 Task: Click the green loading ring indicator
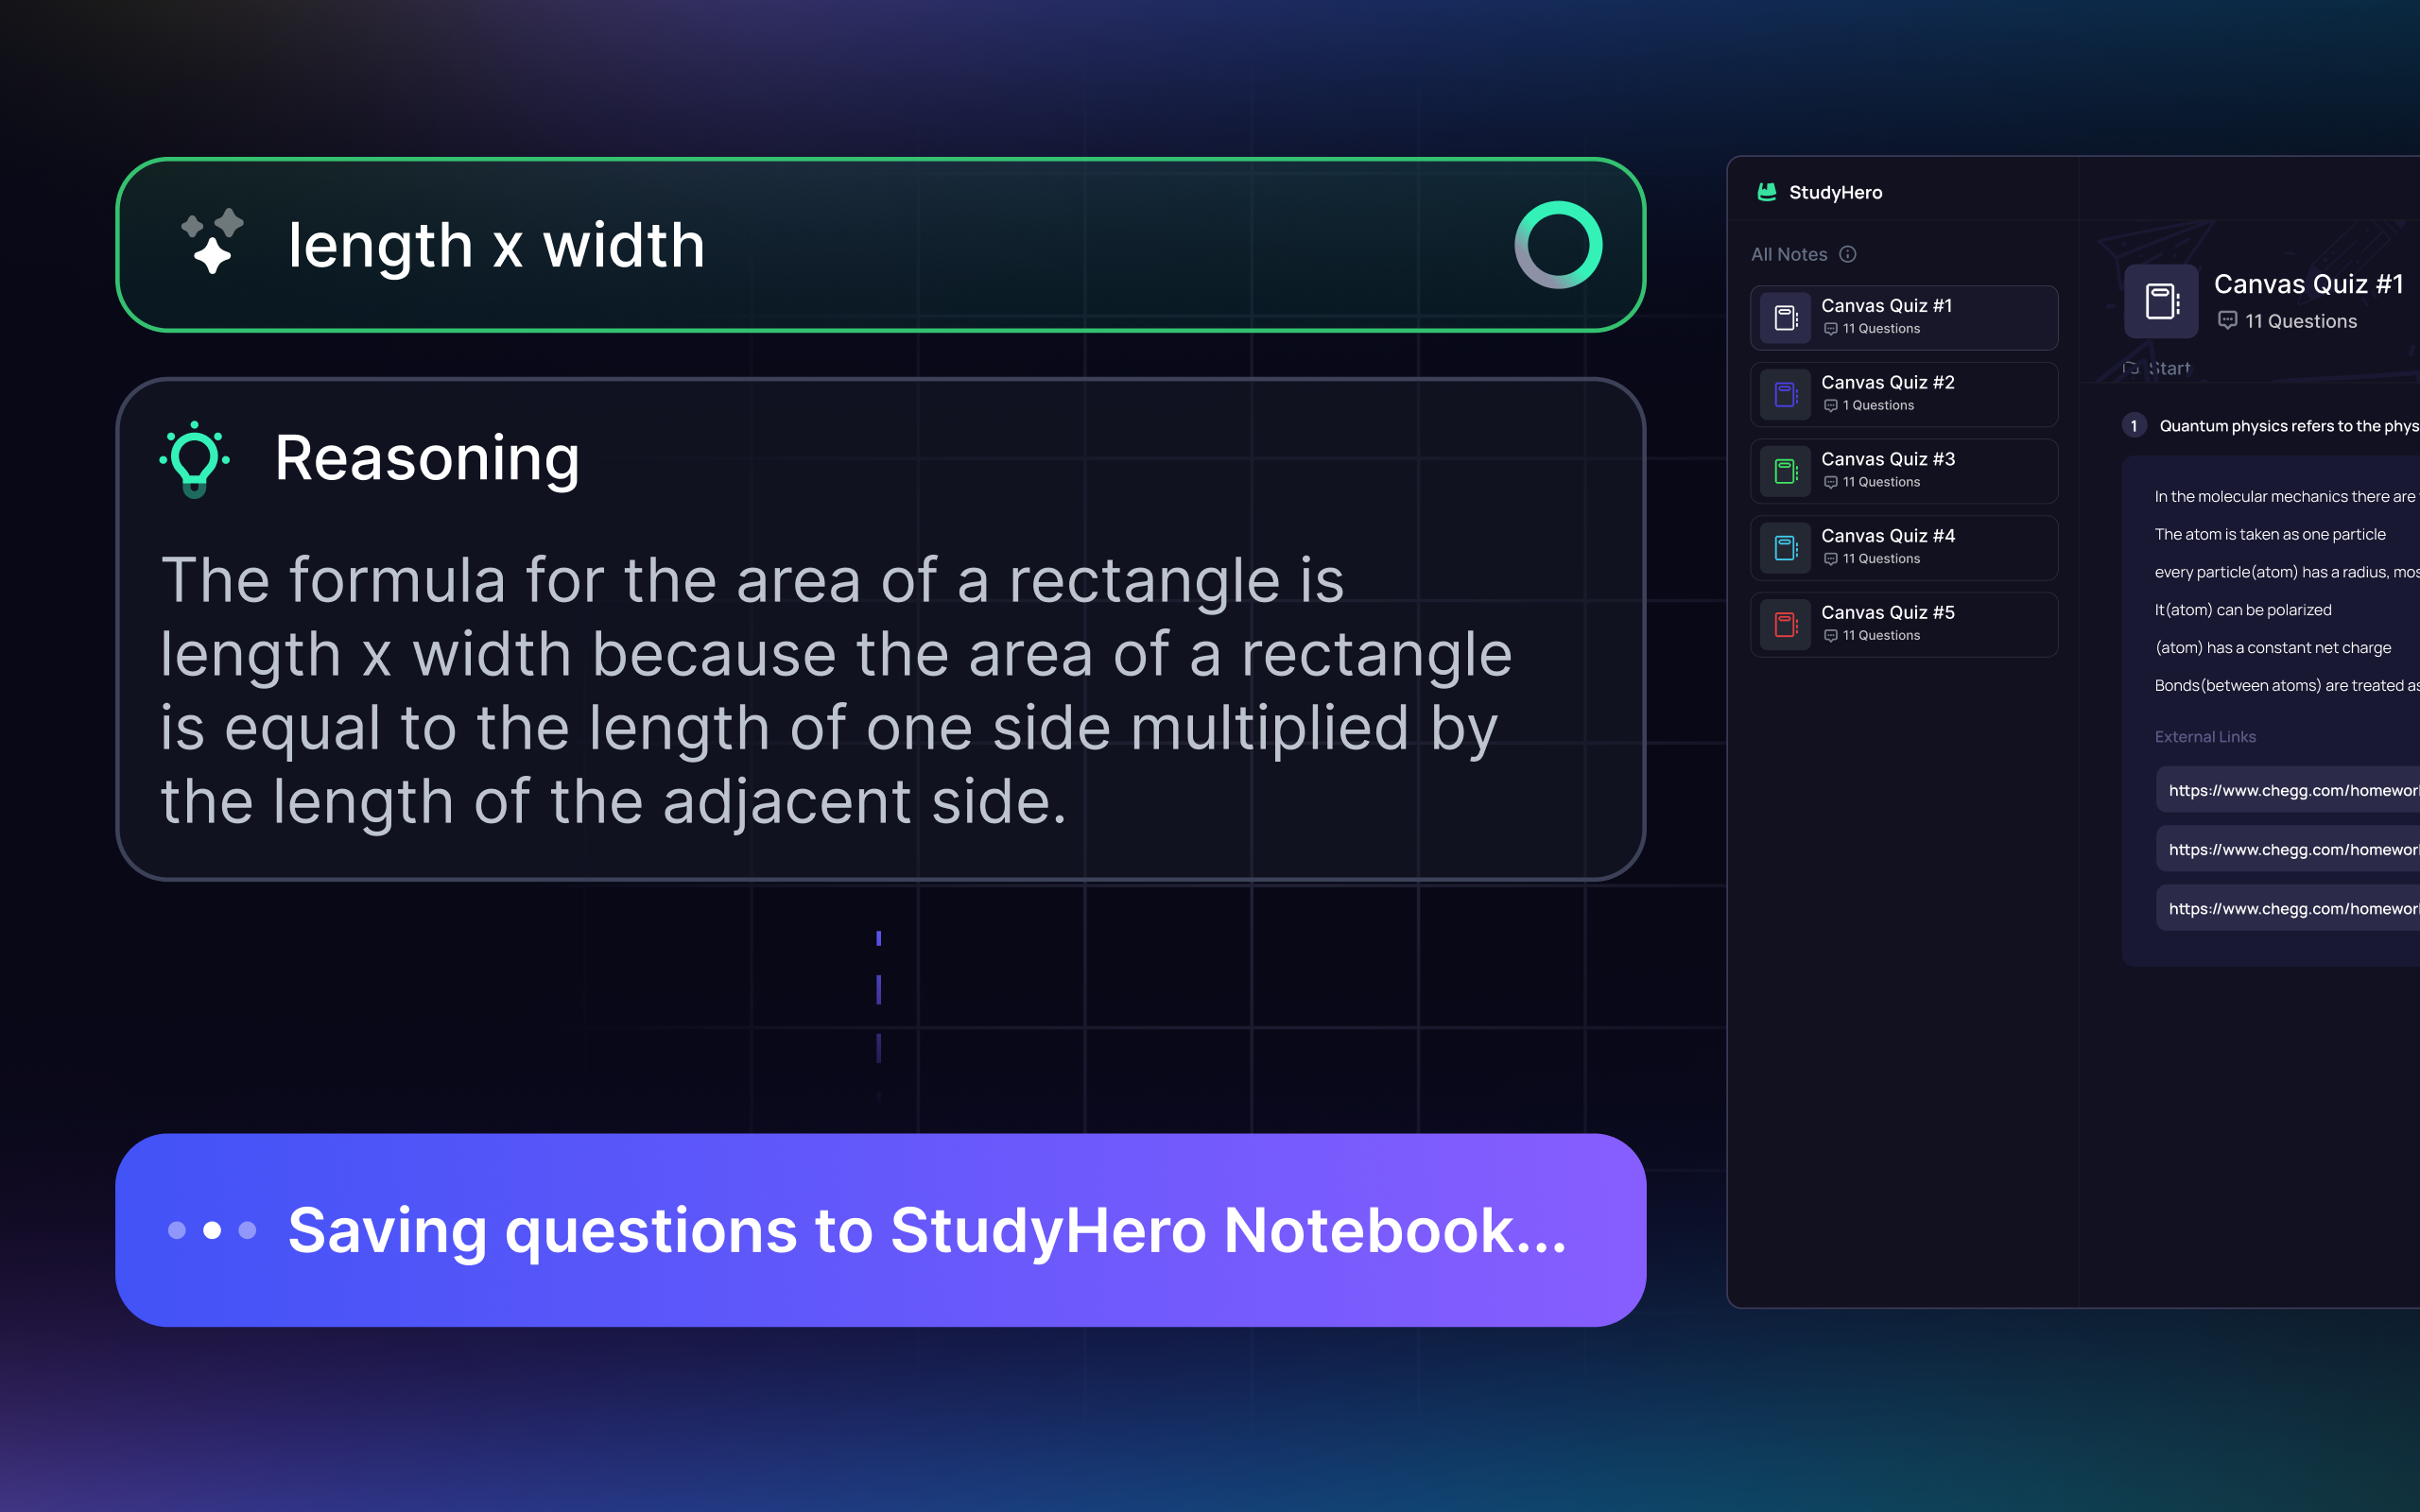coord(1558,245)
